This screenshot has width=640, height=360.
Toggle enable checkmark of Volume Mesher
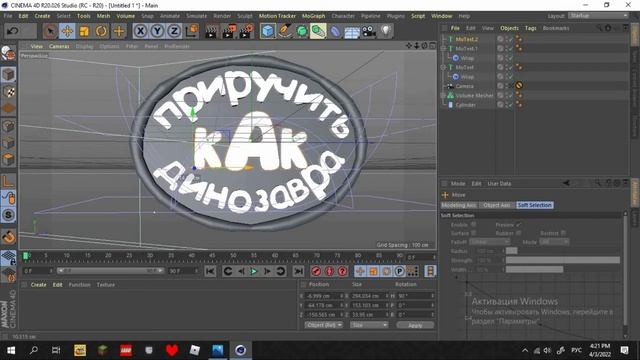coord(510,96)
